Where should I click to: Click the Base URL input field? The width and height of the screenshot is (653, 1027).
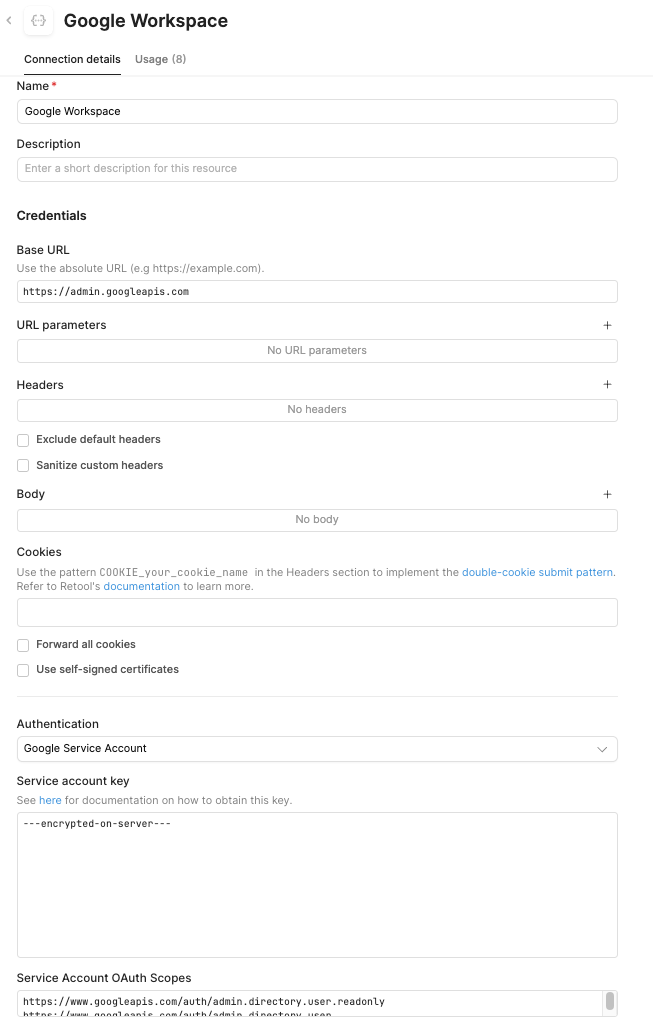coord(317,291)
